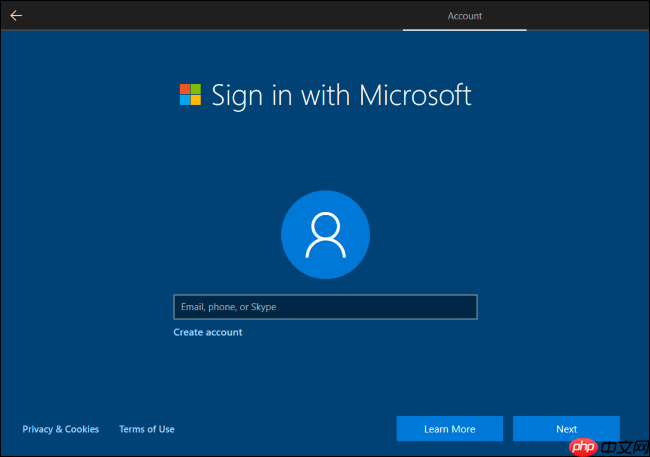The height and width of the screenshot is (457, 650).
Task: Click the Email, phone, or Skype field
Action: click(325, 307)
